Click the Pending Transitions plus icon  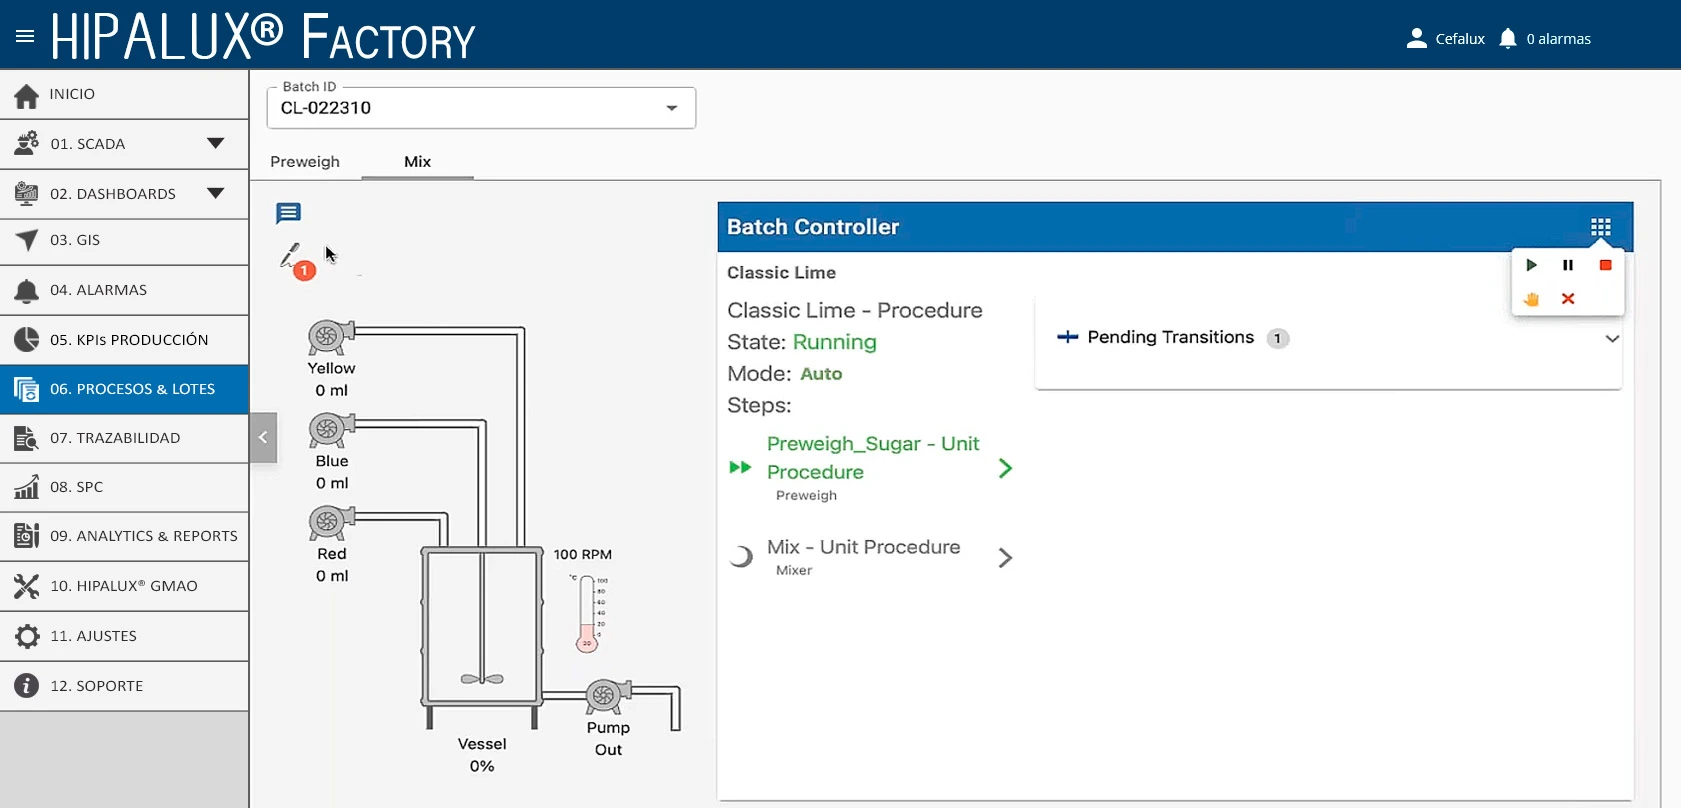coord(1067,337)
